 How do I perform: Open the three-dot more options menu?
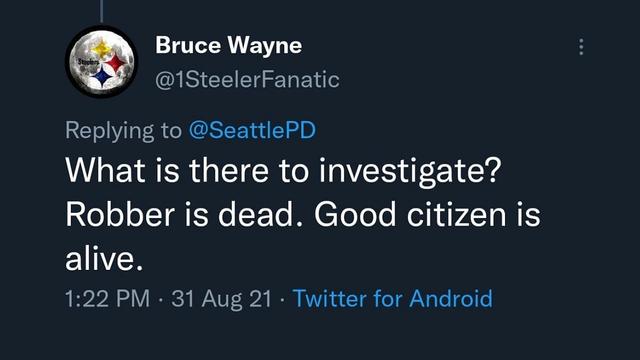[581, 47]
